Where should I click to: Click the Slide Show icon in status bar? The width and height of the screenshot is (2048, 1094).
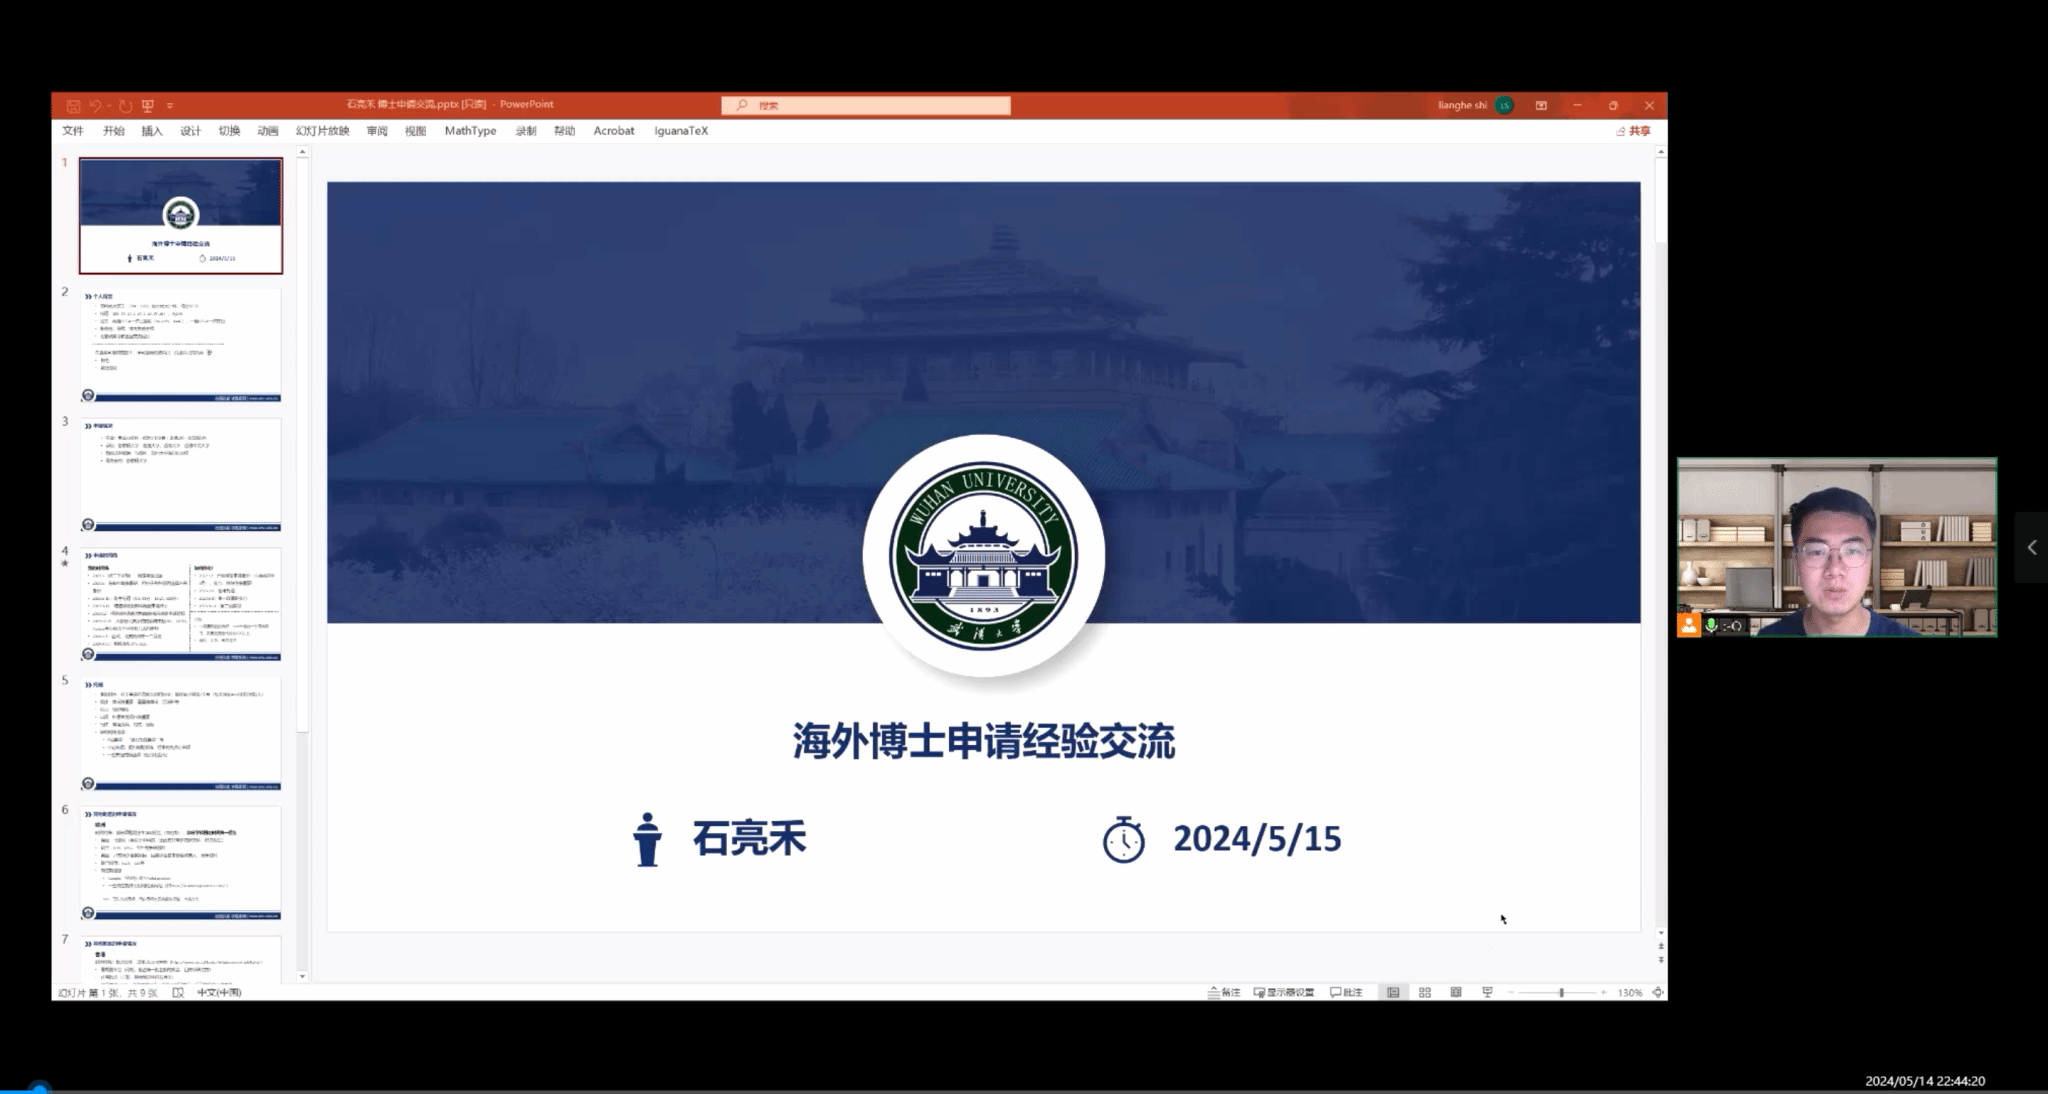(x=1487, y=992)
